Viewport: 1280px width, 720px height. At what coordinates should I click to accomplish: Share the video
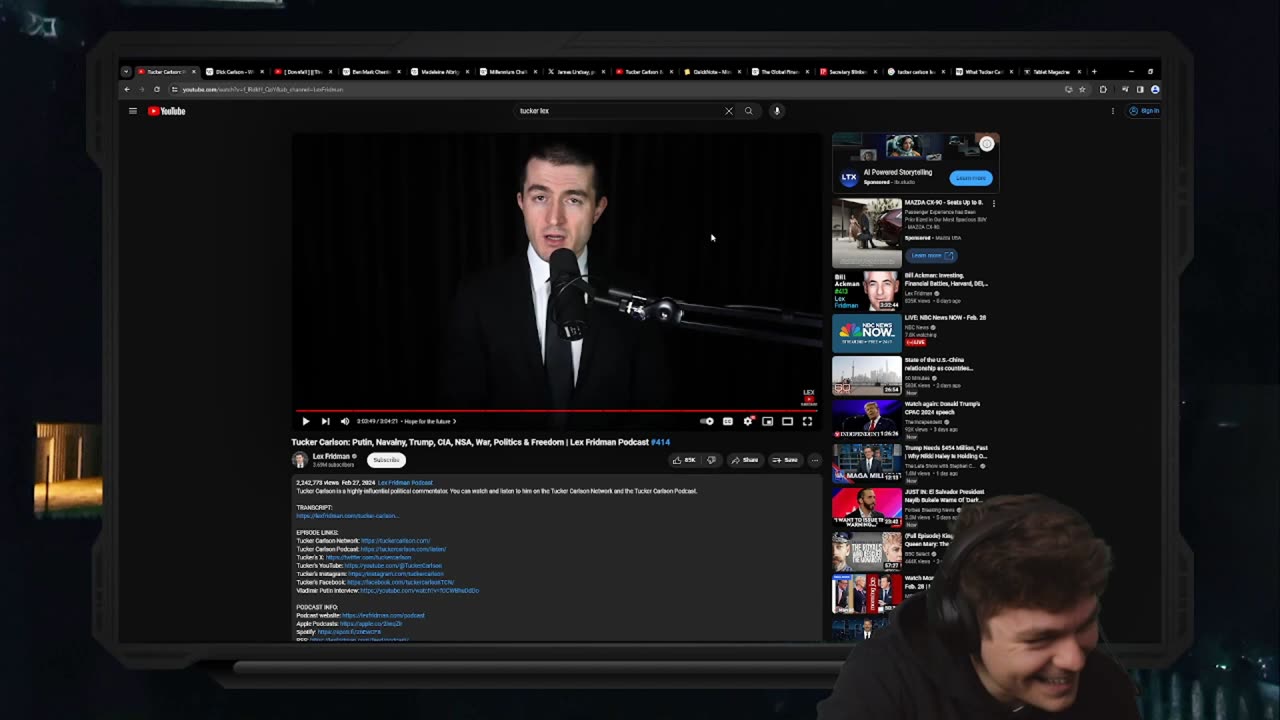point(744,460)
